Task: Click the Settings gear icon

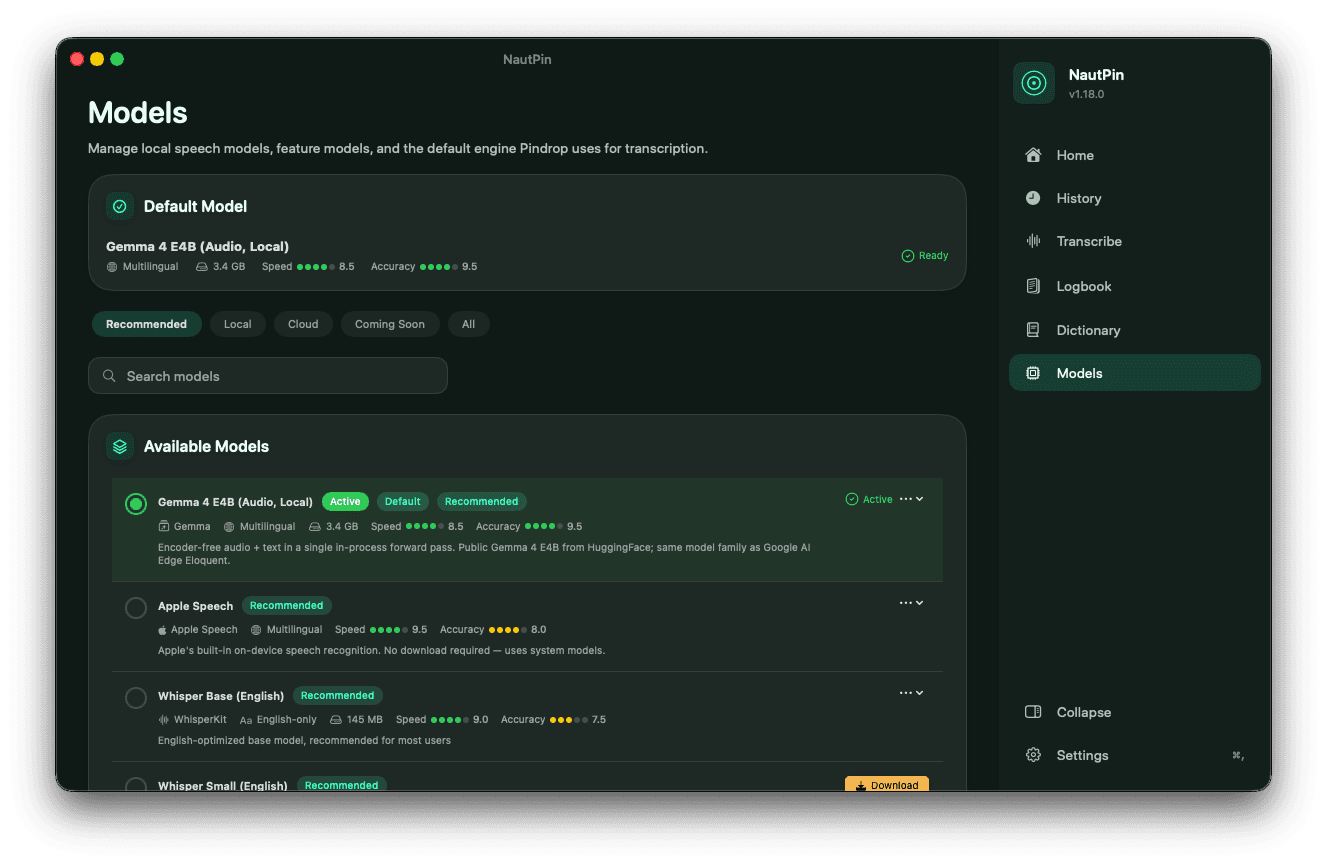Action: click(x=1033, y=755)
